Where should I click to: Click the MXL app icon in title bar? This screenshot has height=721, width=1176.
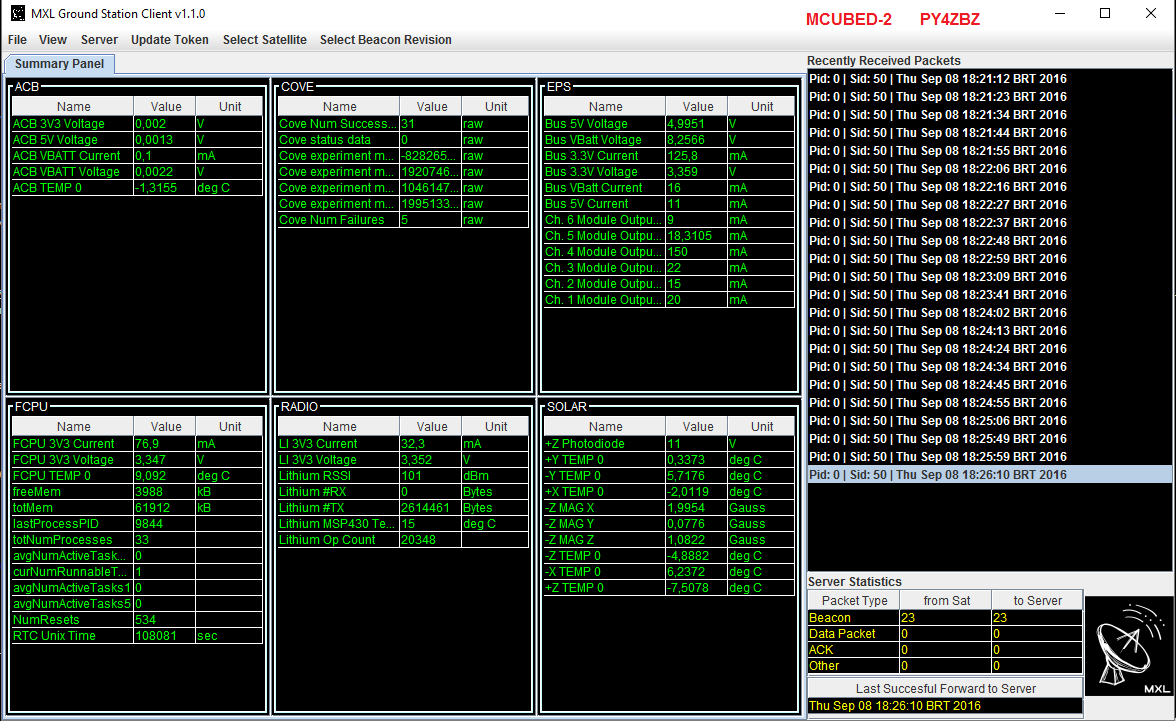pyautogui.click(x=17, y=14)
